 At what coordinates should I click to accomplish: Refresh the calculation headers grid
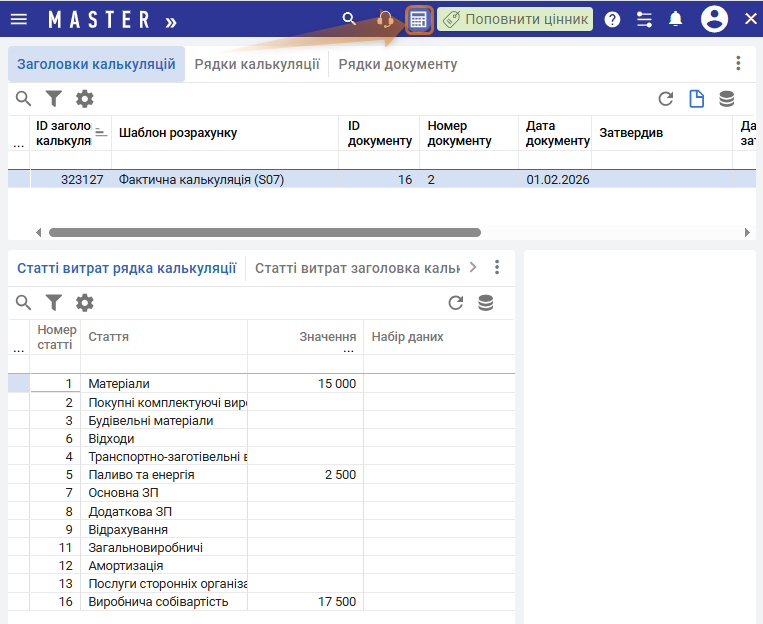[x=665, y=98]
